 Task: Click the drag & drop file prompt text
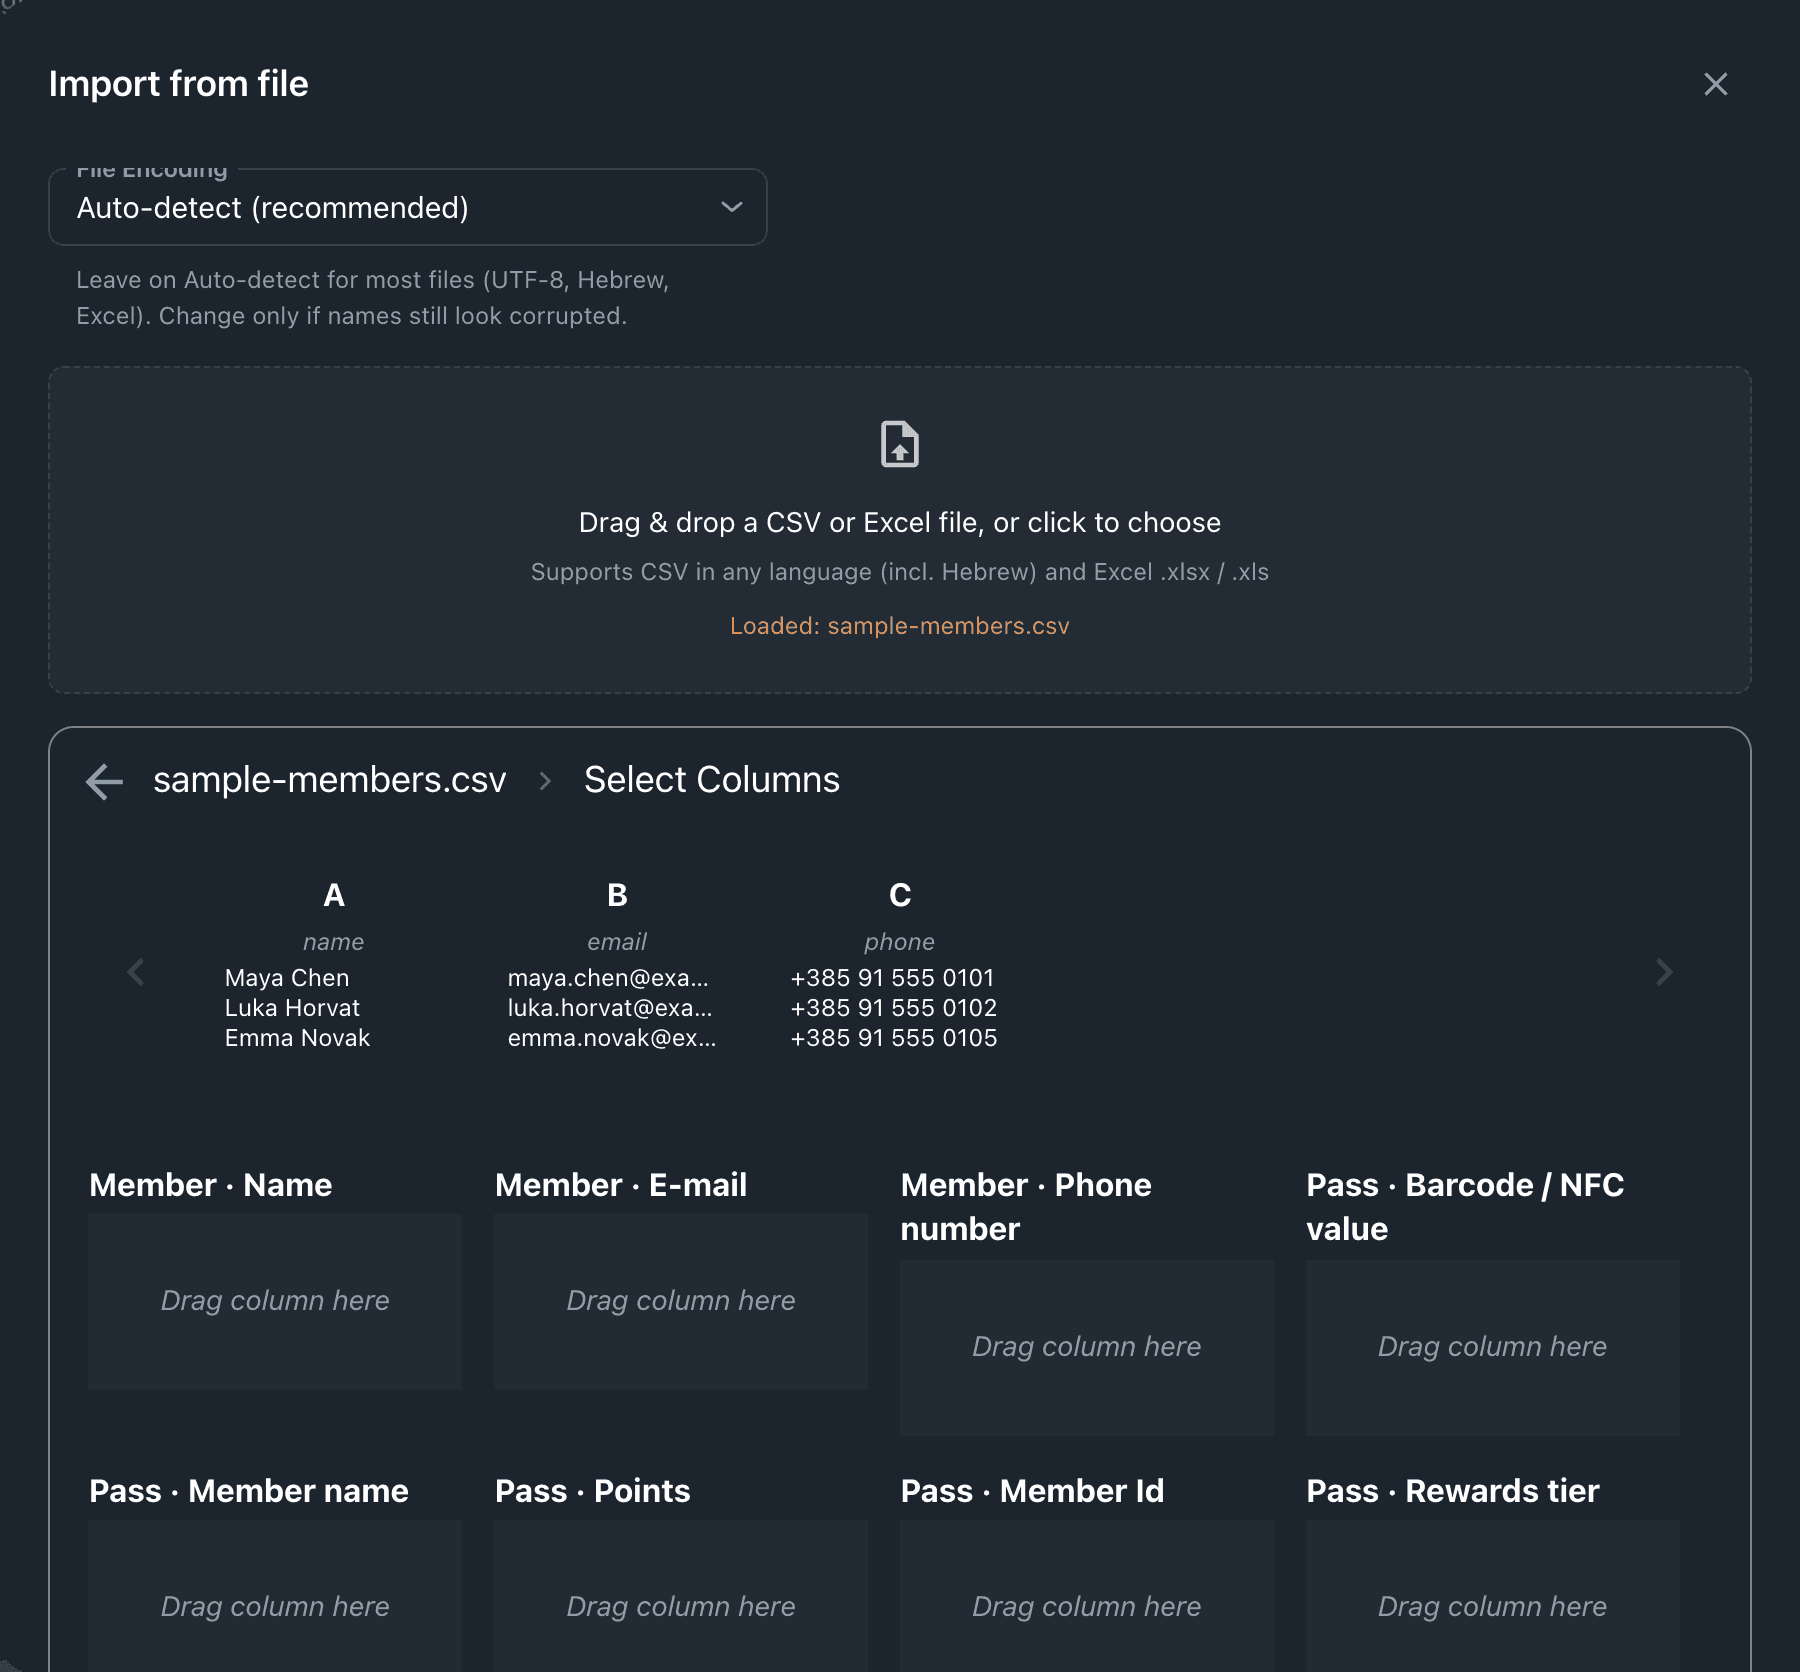900,522
